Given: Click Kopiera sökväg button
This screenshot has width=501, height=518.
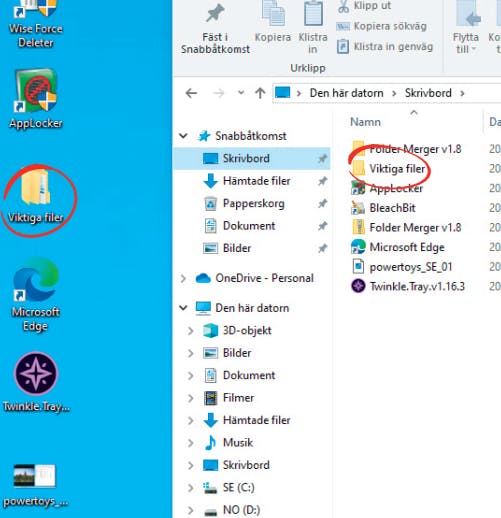Looking at the screenshot, I should click(x=382, y=26).
